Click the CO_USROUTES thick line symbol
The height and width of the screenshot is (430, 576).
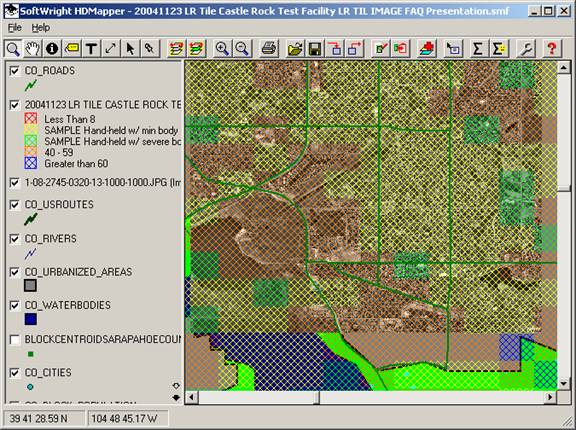[x=30, y=219]
